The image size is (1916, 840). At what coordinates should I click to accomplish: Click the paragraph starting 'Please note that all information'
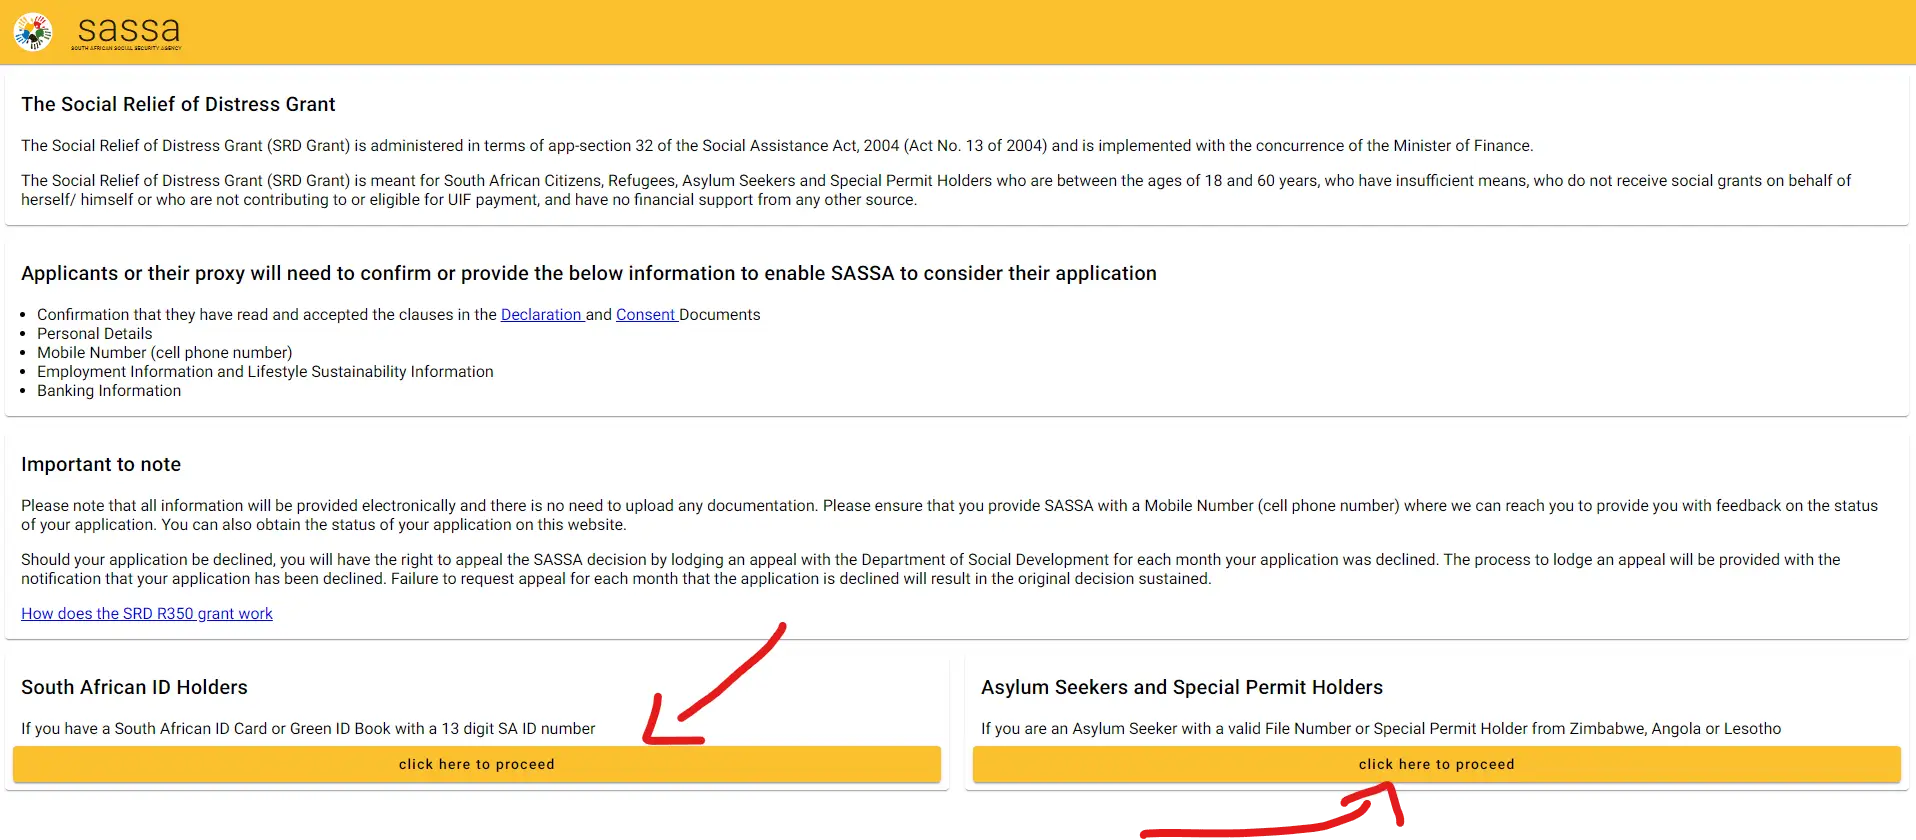tap(949, 515)
